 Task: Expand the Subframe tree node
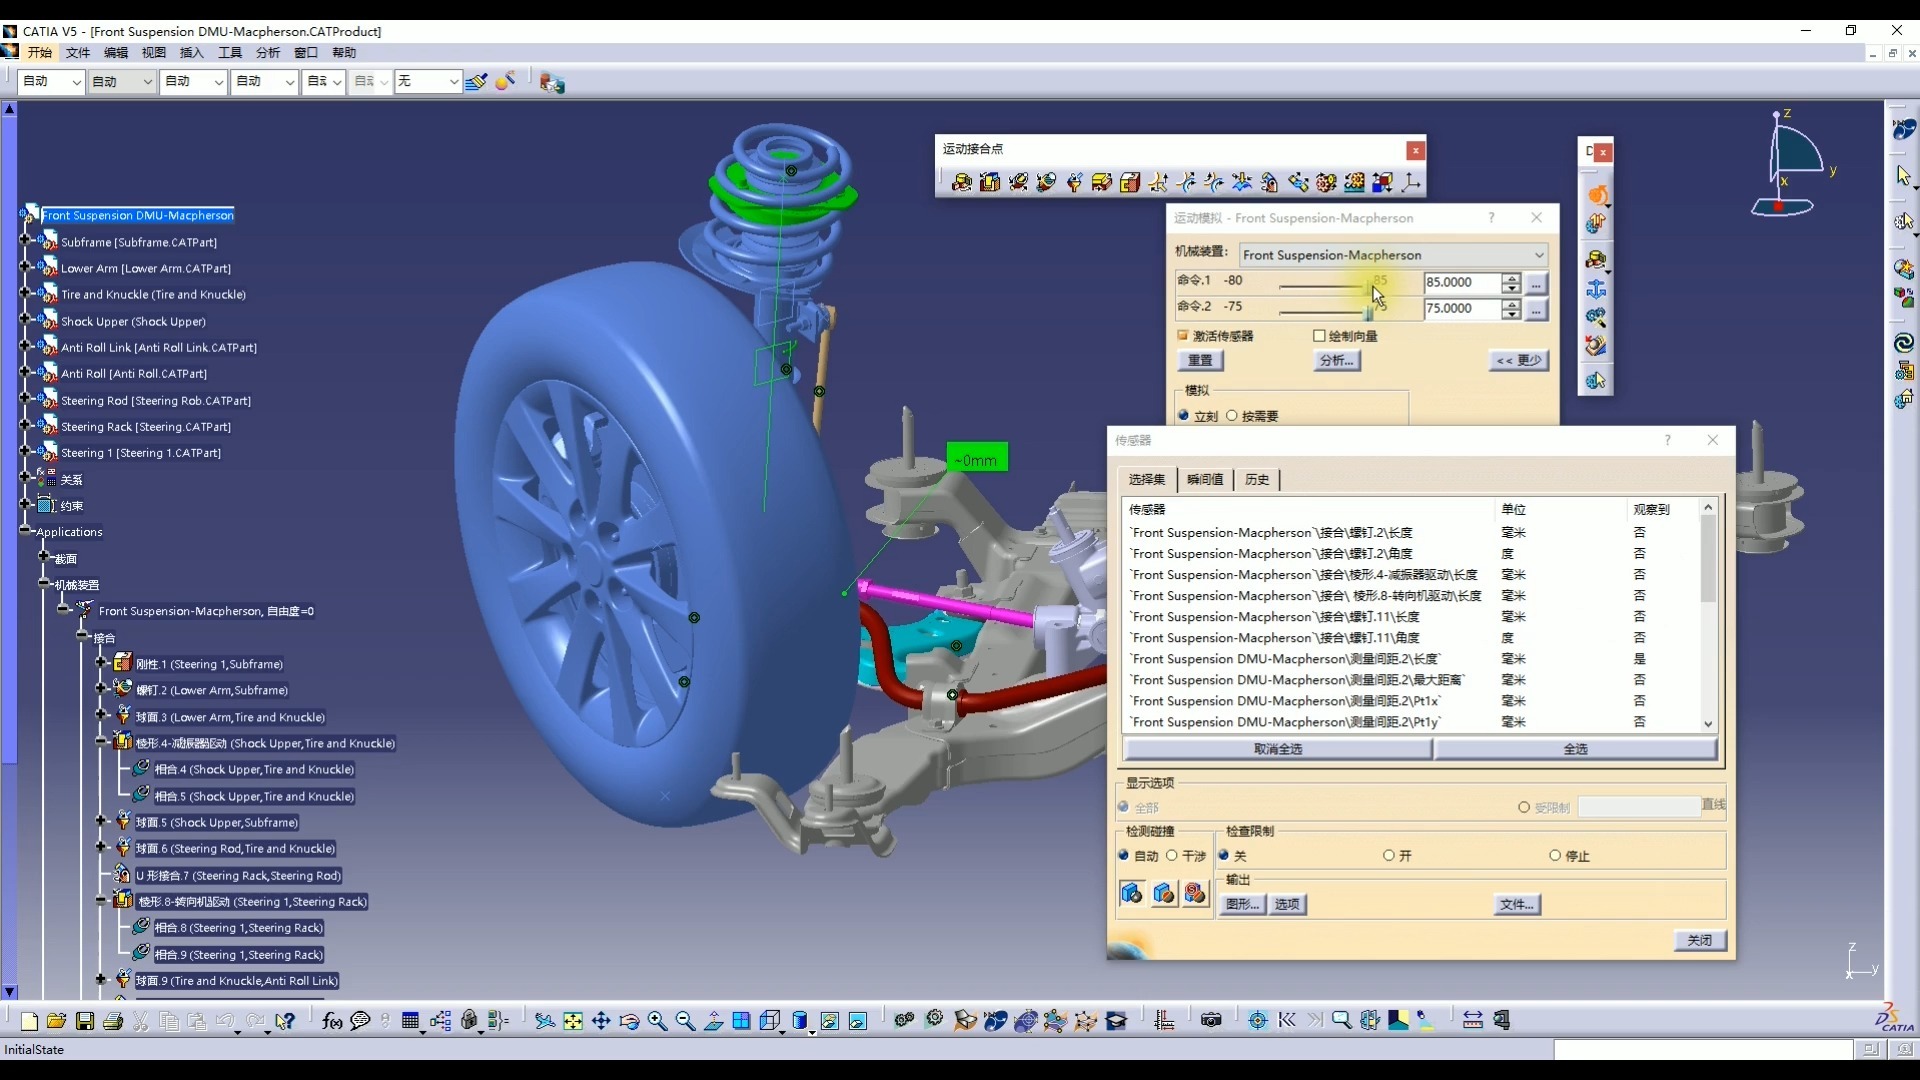26,241
